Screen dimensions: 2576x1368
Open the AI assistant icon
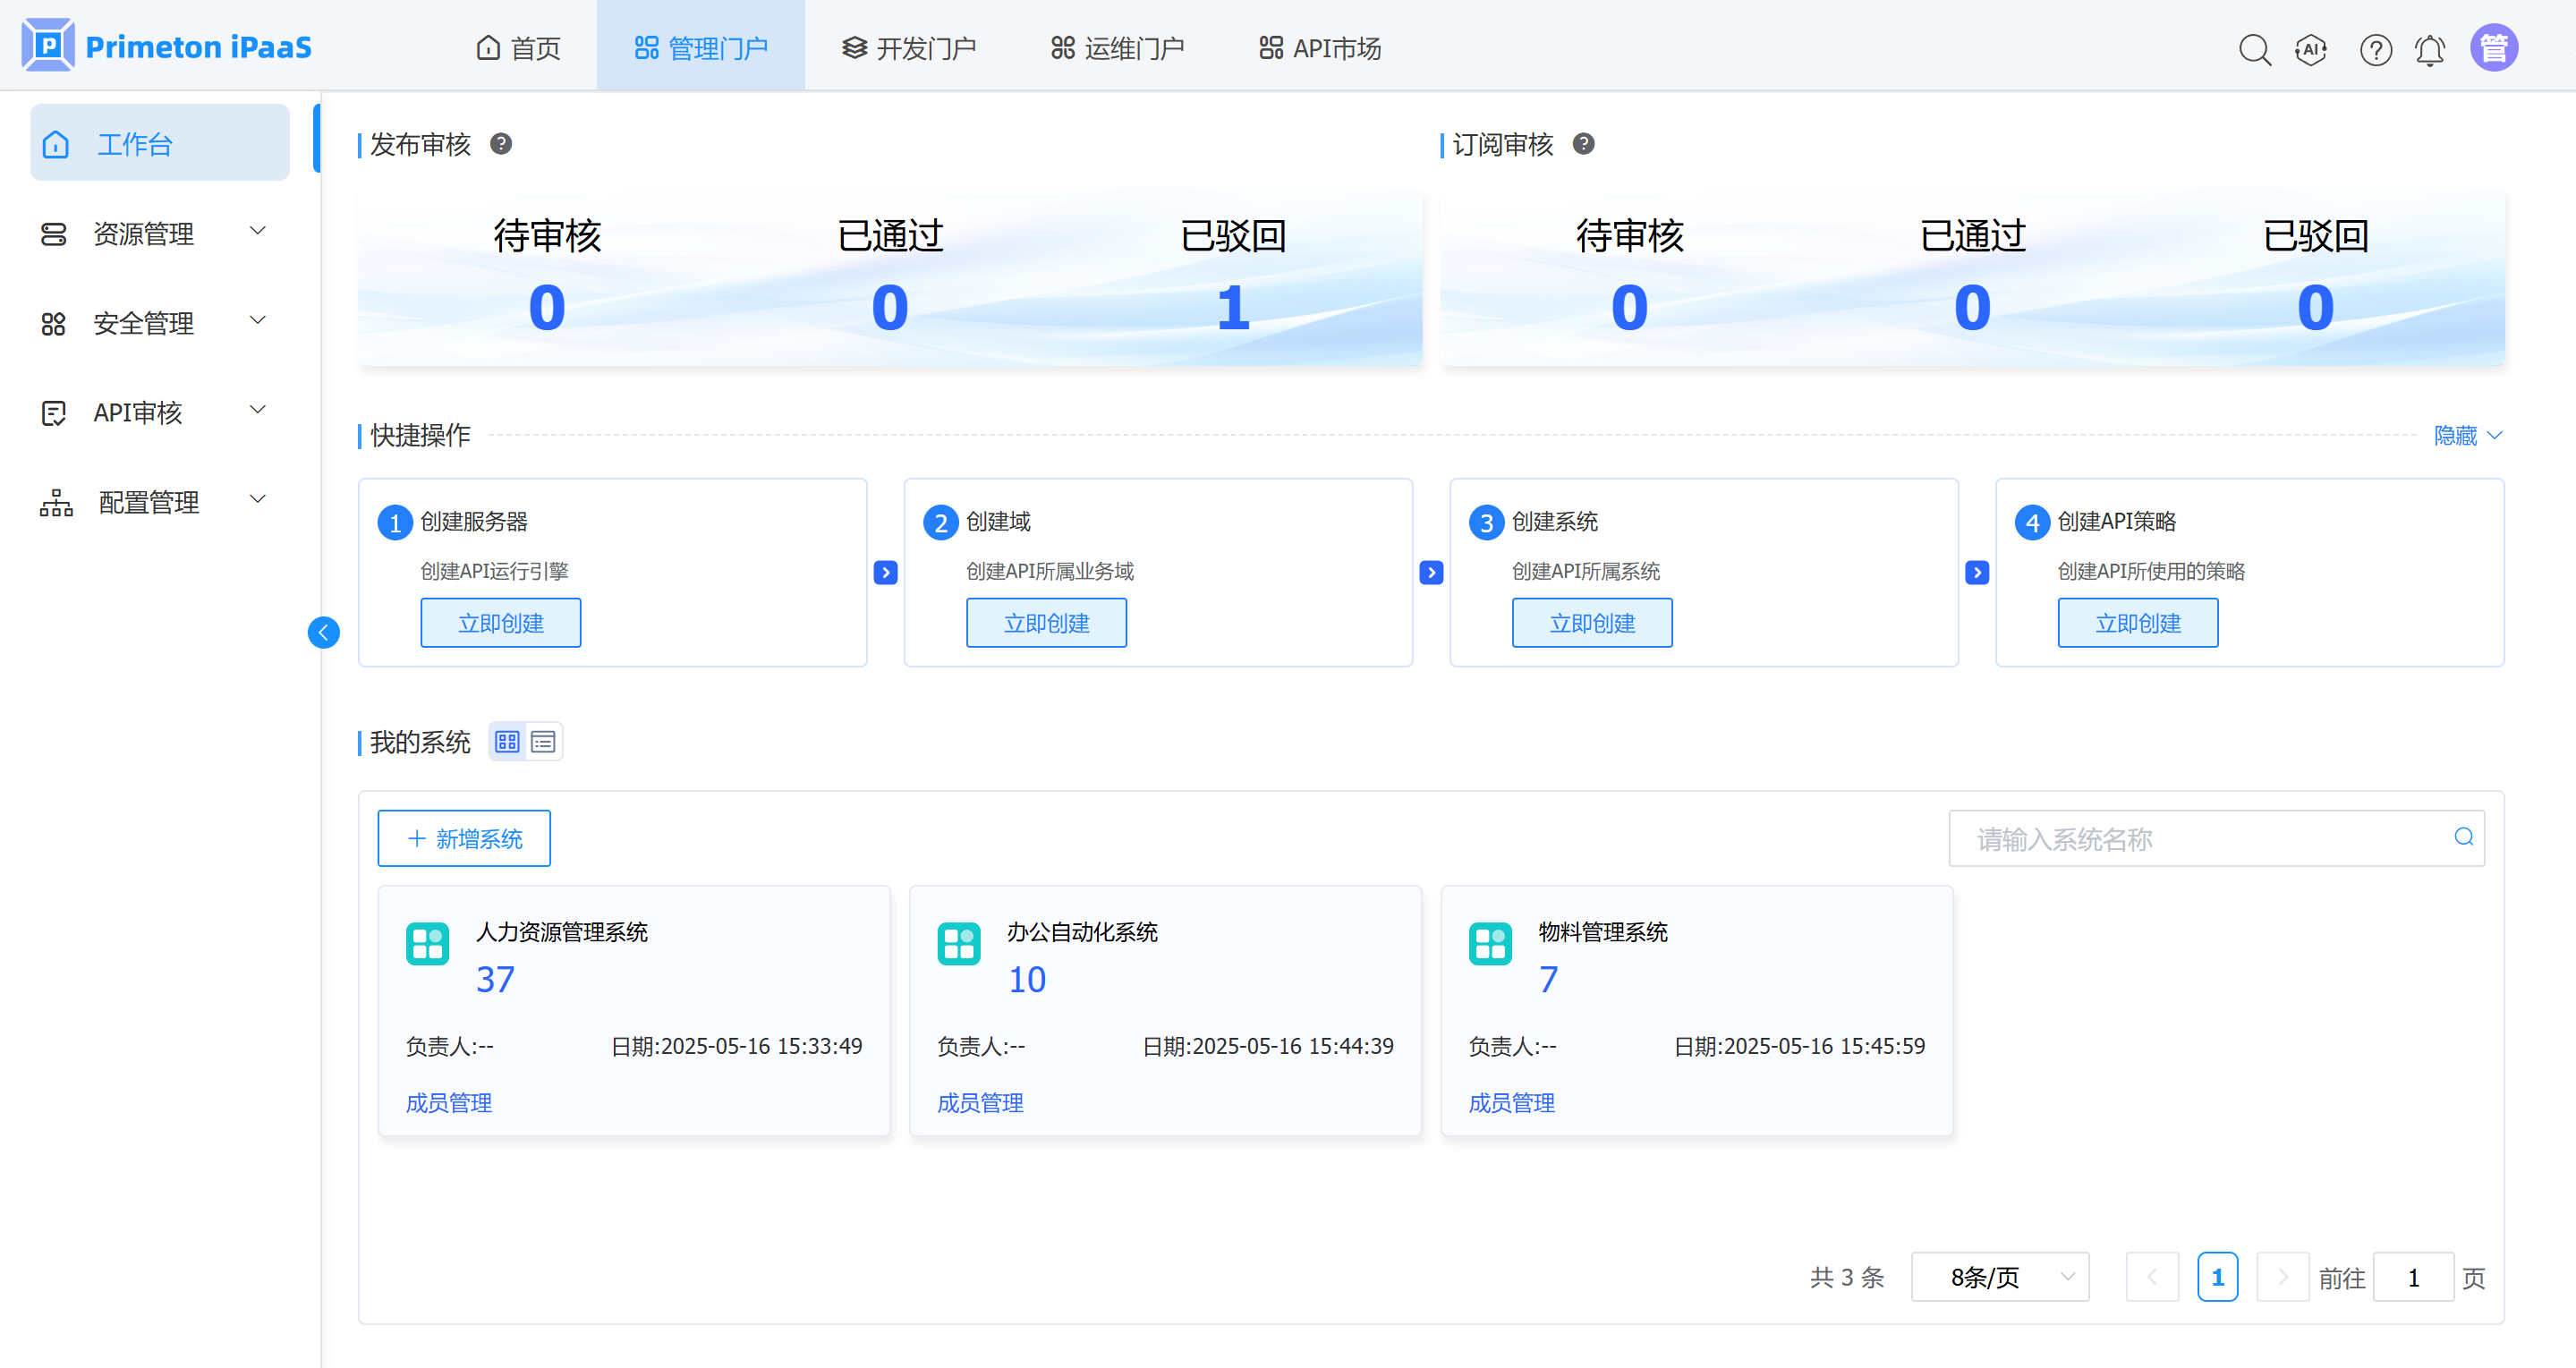(2311, 49)
